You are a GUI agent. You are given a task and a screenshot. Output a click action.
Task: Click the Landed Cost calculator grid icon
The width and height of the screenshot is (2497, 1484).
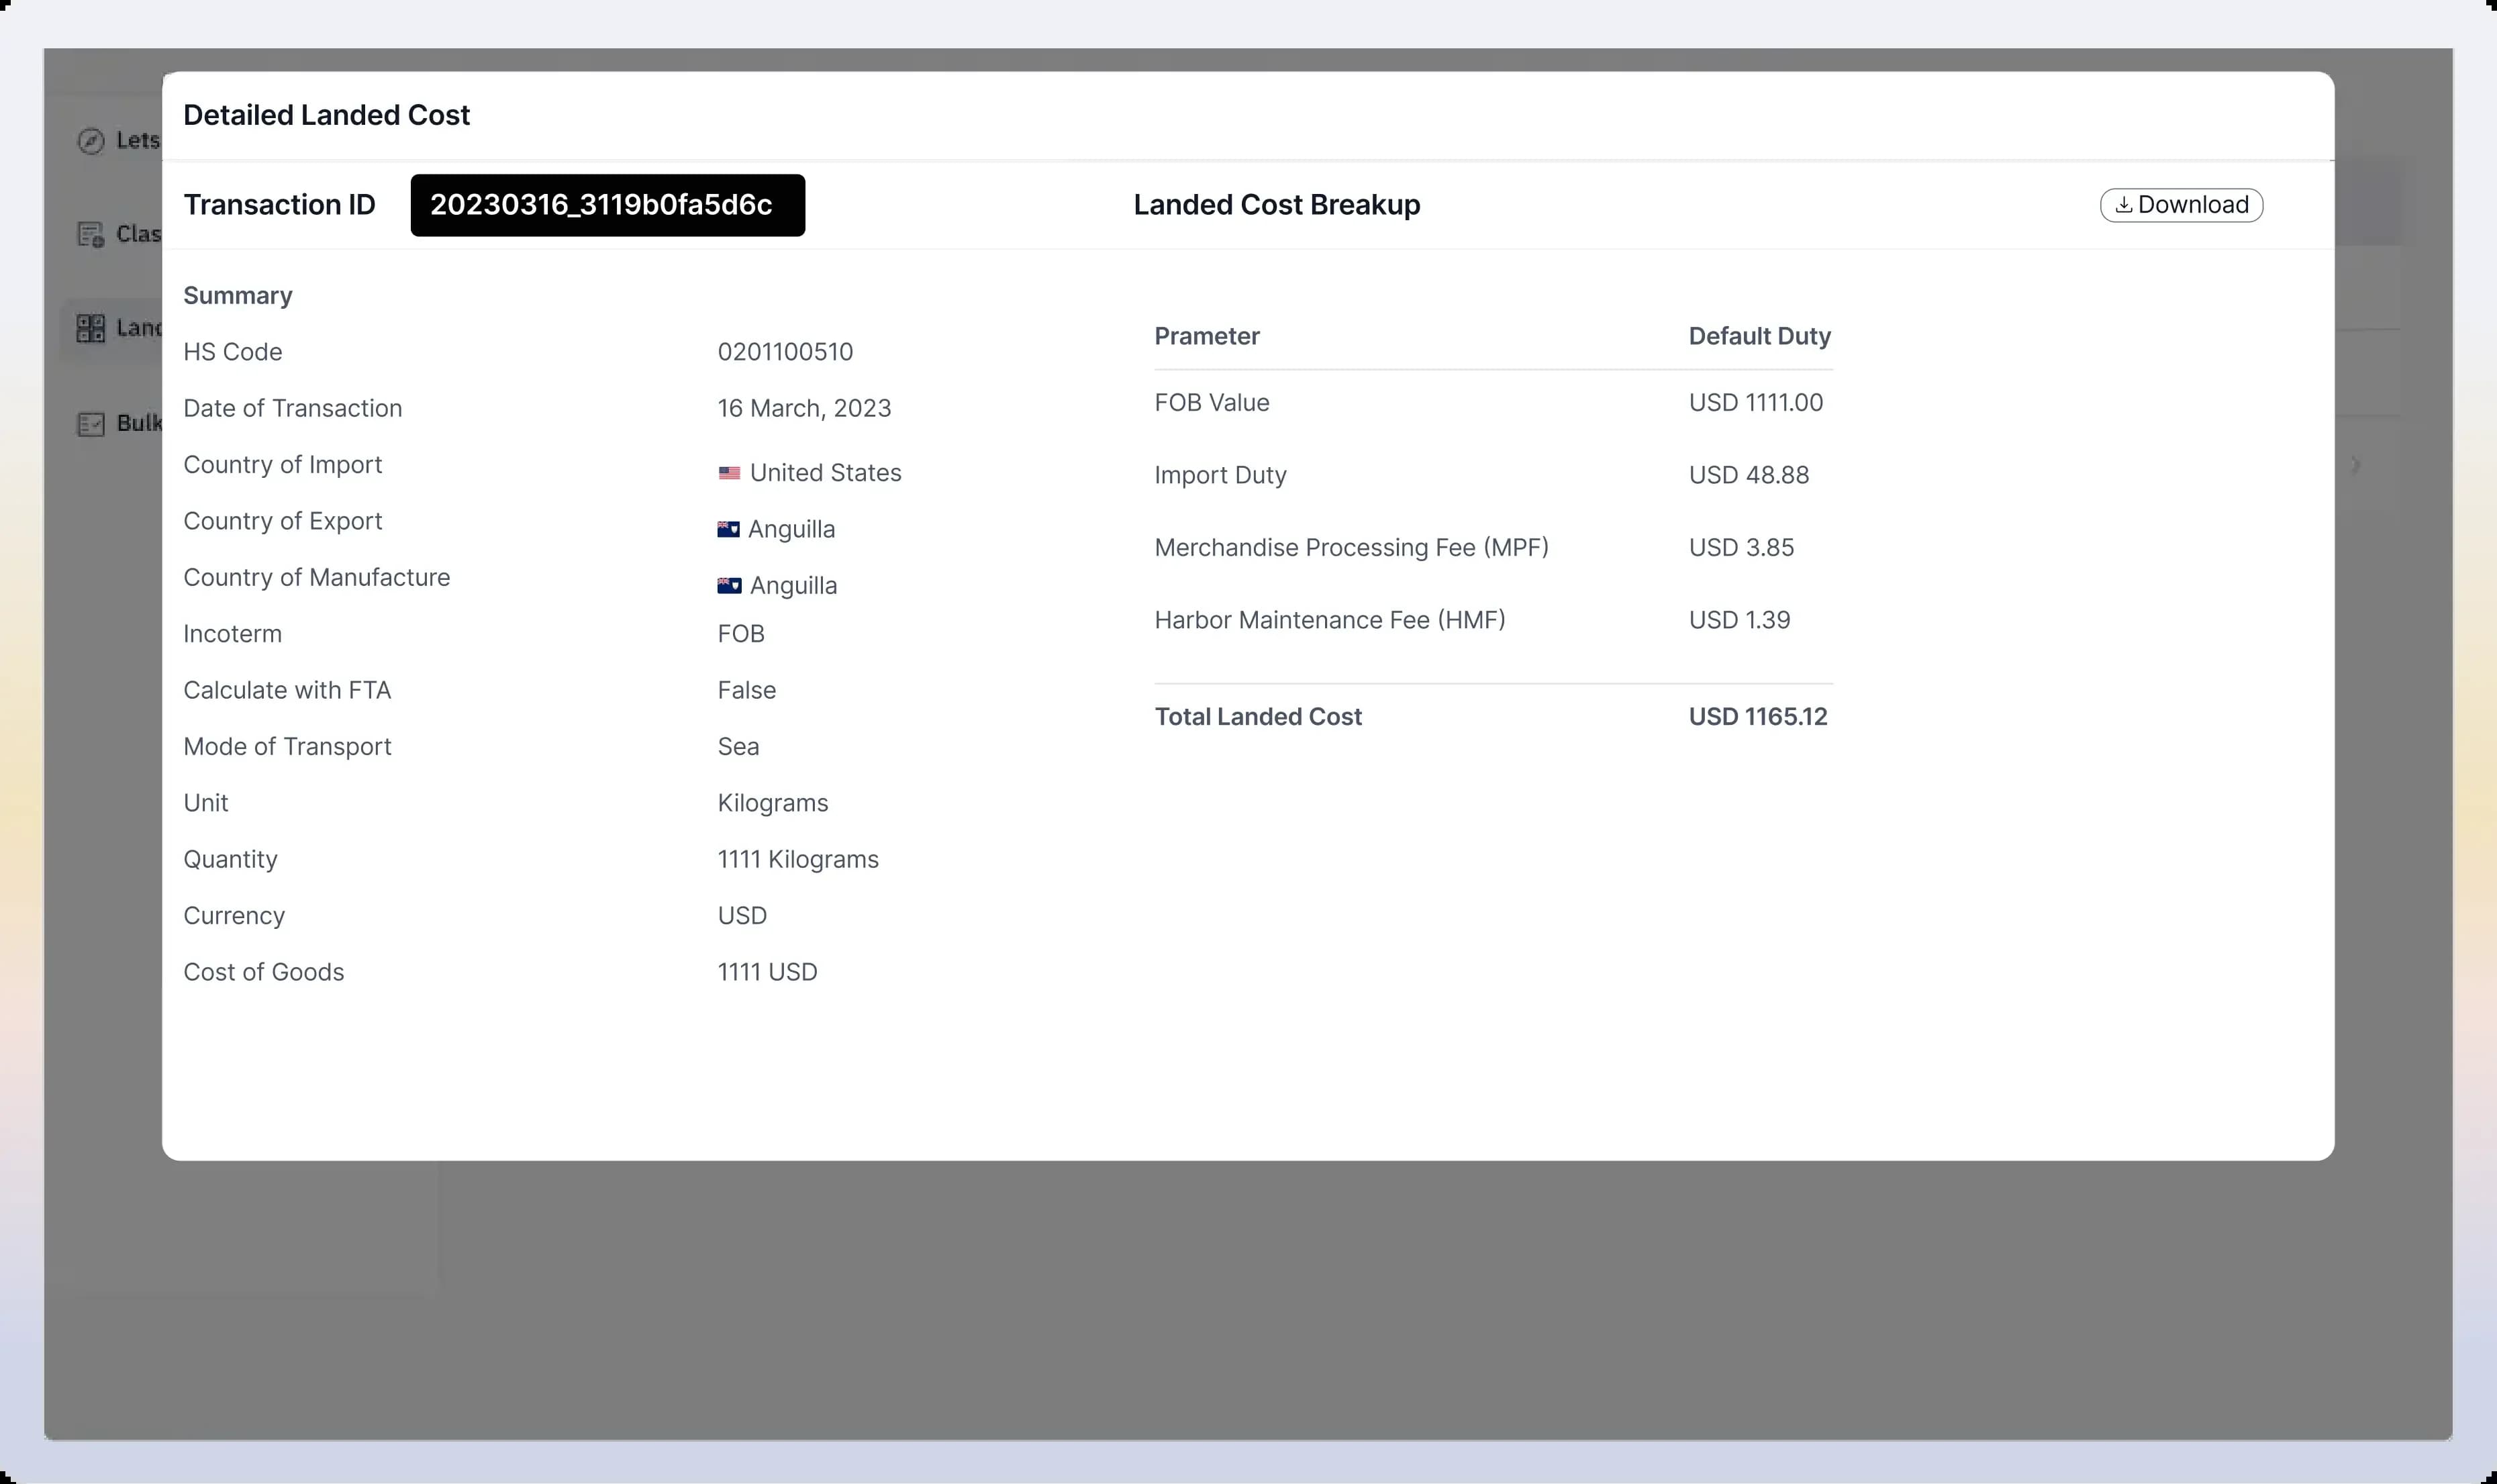pyautogui.click(x=91, y=328)
